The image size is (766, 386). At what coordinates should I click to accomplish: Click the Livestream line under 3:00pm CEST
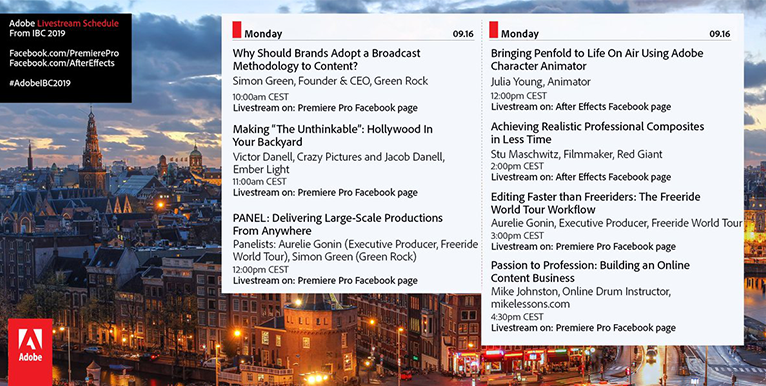click(x=583, y=246)
